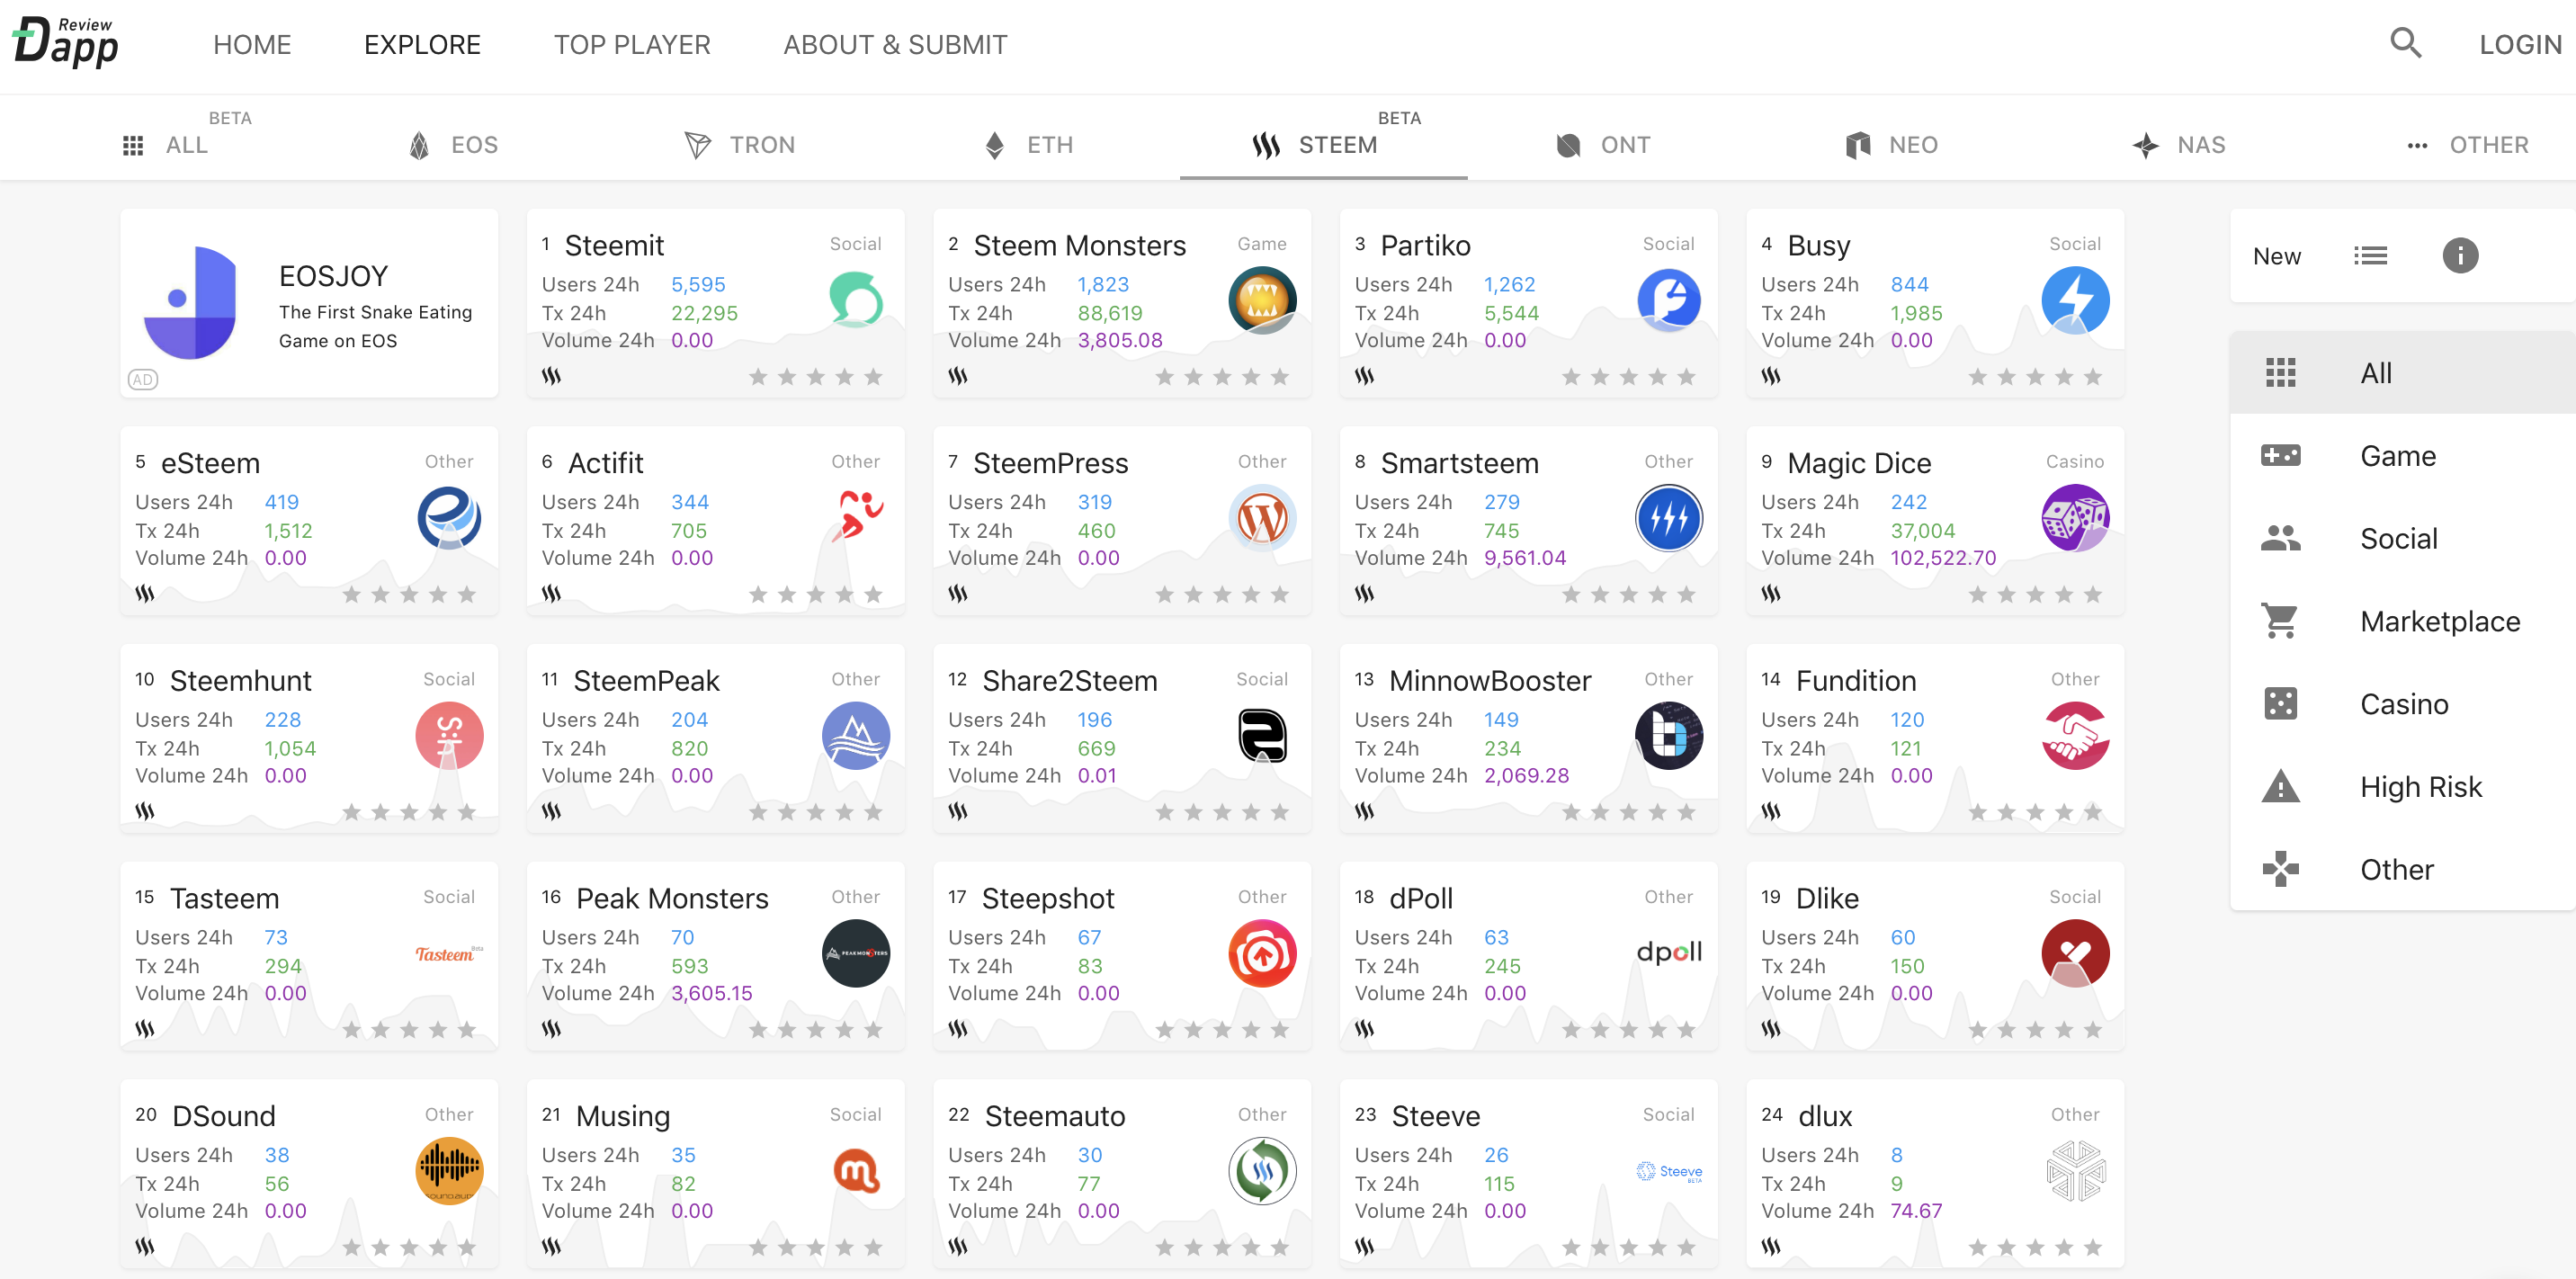Switch to the ONT tab
The width and height of the screenshot is (2576, 1279).
(x=1604, y=145)
